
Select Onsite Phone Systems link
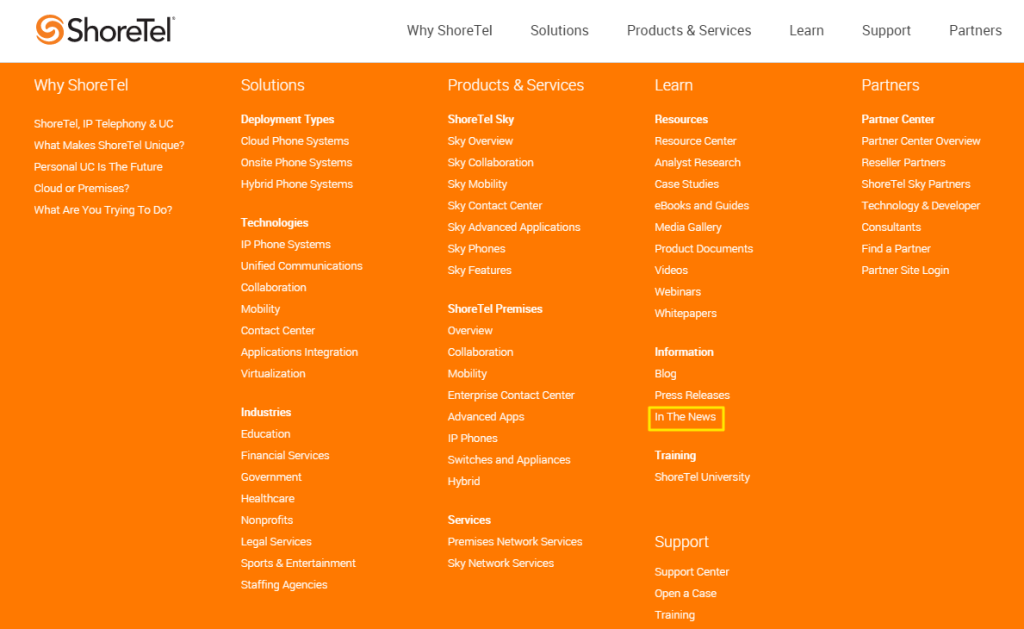[x=296, y=163]
